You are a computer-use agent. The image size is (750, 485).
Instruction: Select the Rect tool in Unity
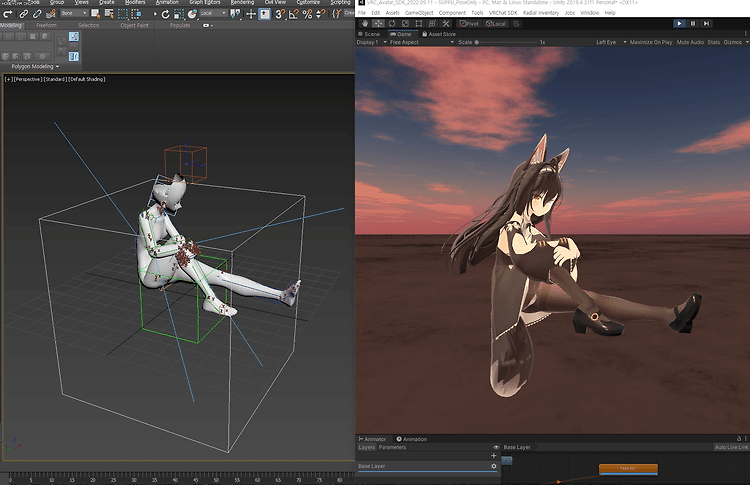tap(419, 23)
